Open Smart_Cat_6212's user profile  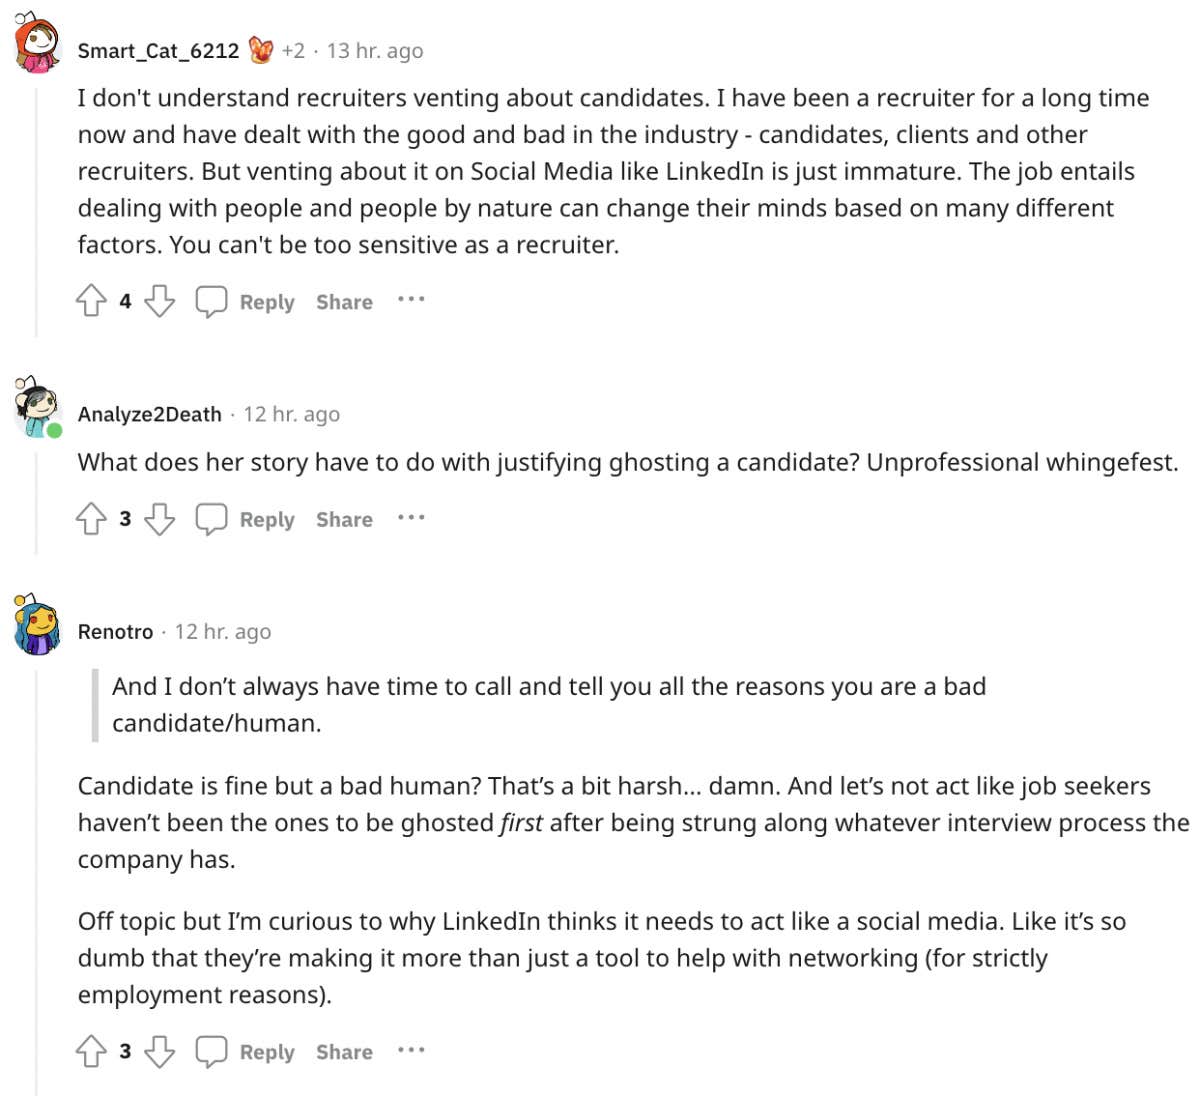point(158,51)
